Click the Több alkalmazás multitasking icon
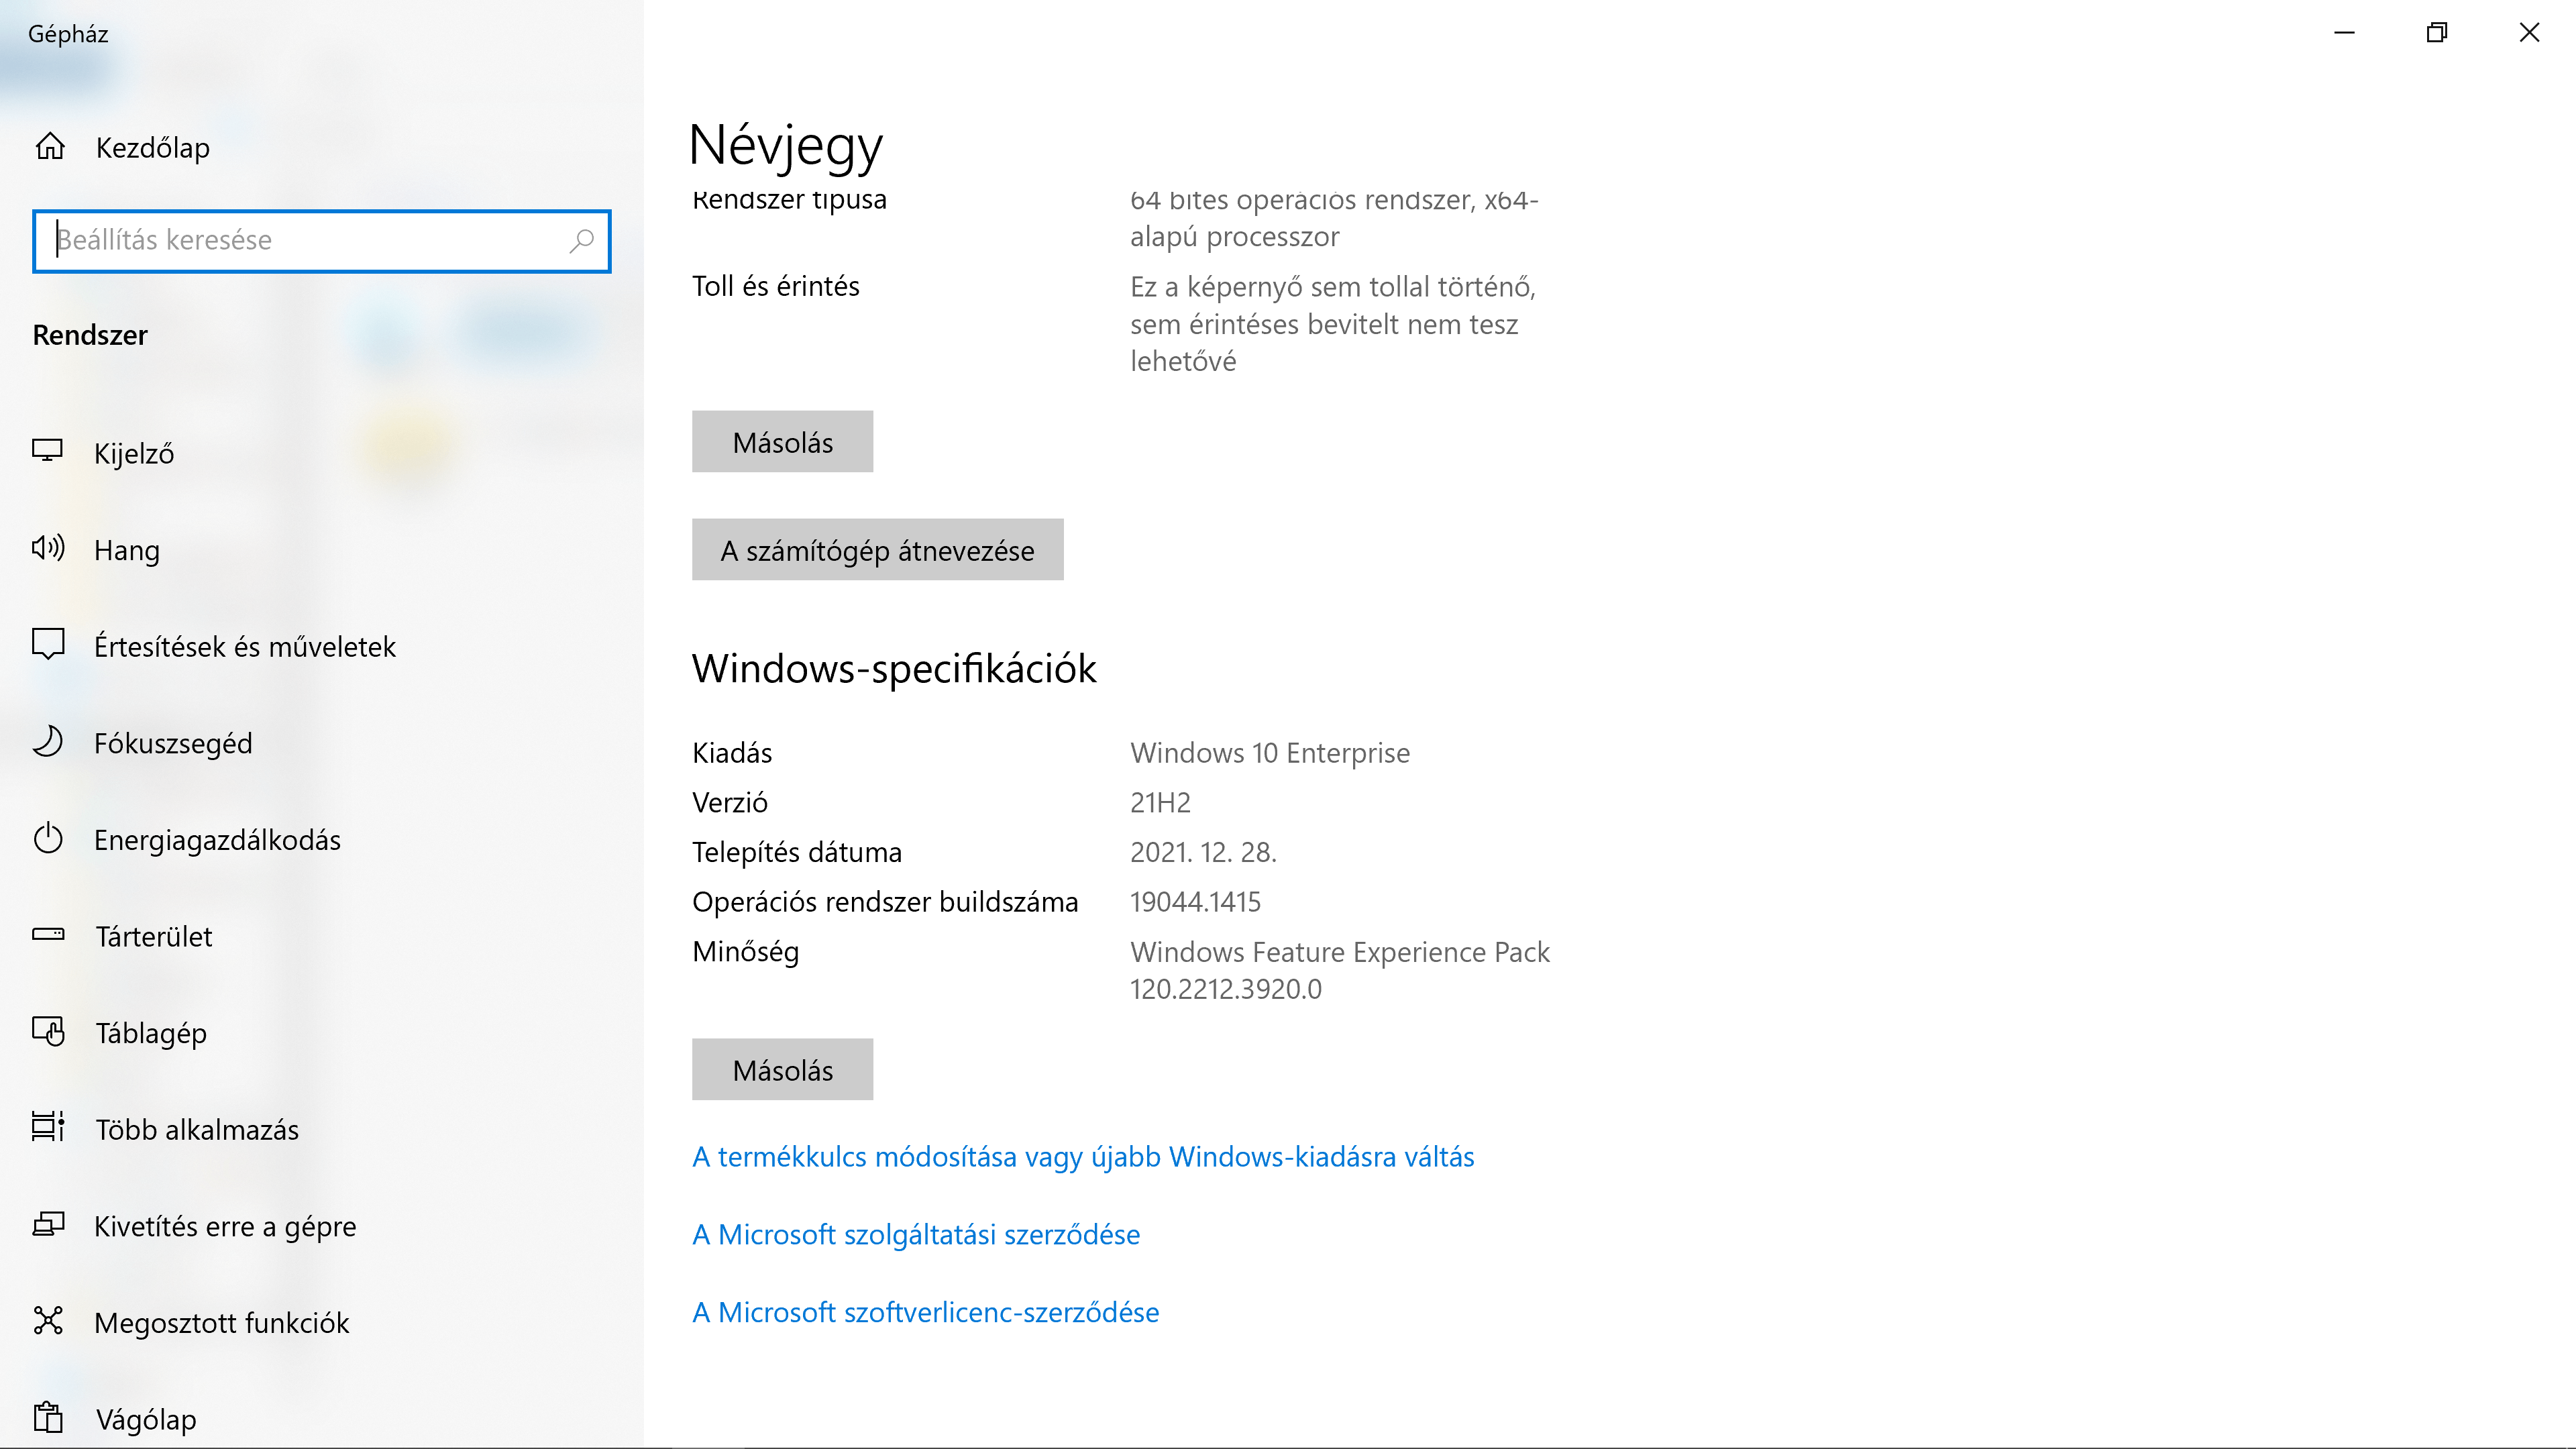Viewport: 2576px width, 1449px height. pyautogui.click(x=47, y=1127)
